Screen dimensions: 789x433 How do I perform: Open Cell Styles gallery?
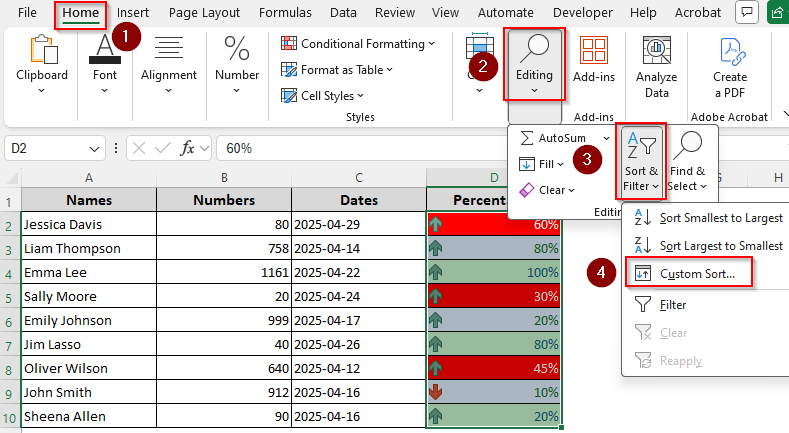tap(323, 96)
